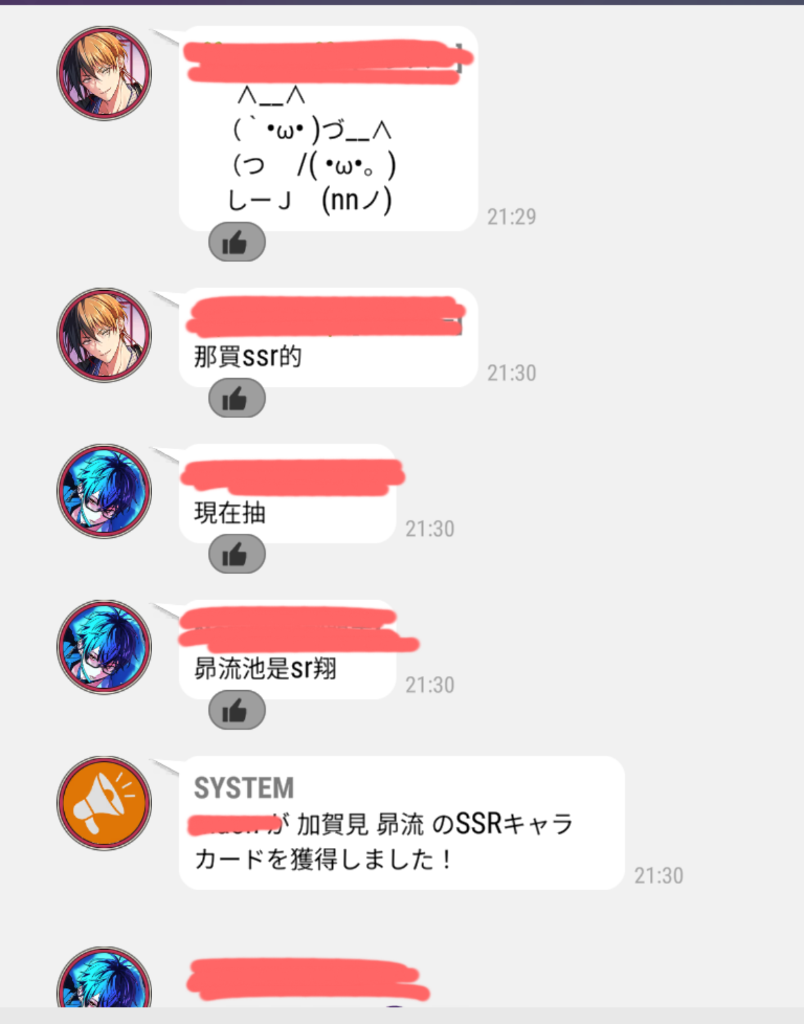Click redacted username above 現在抽
Viewport: 804px width, 1024px height.
click(x=292, y=475)
